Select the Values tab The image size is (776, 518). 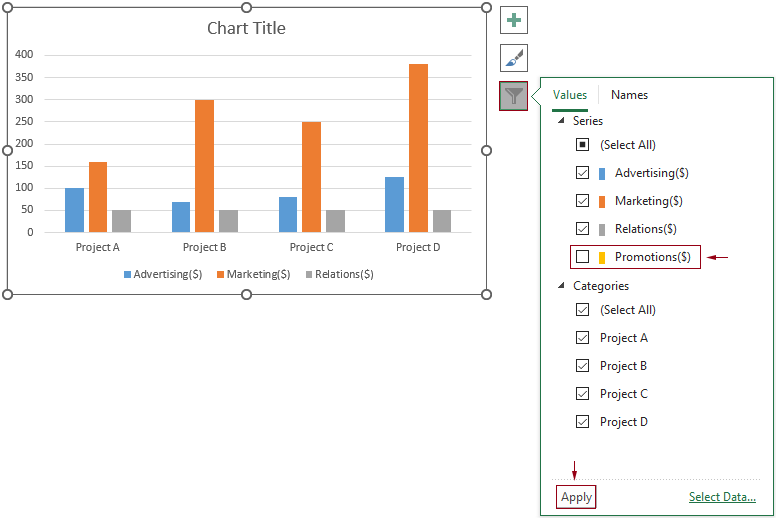(x=570, y=95)
